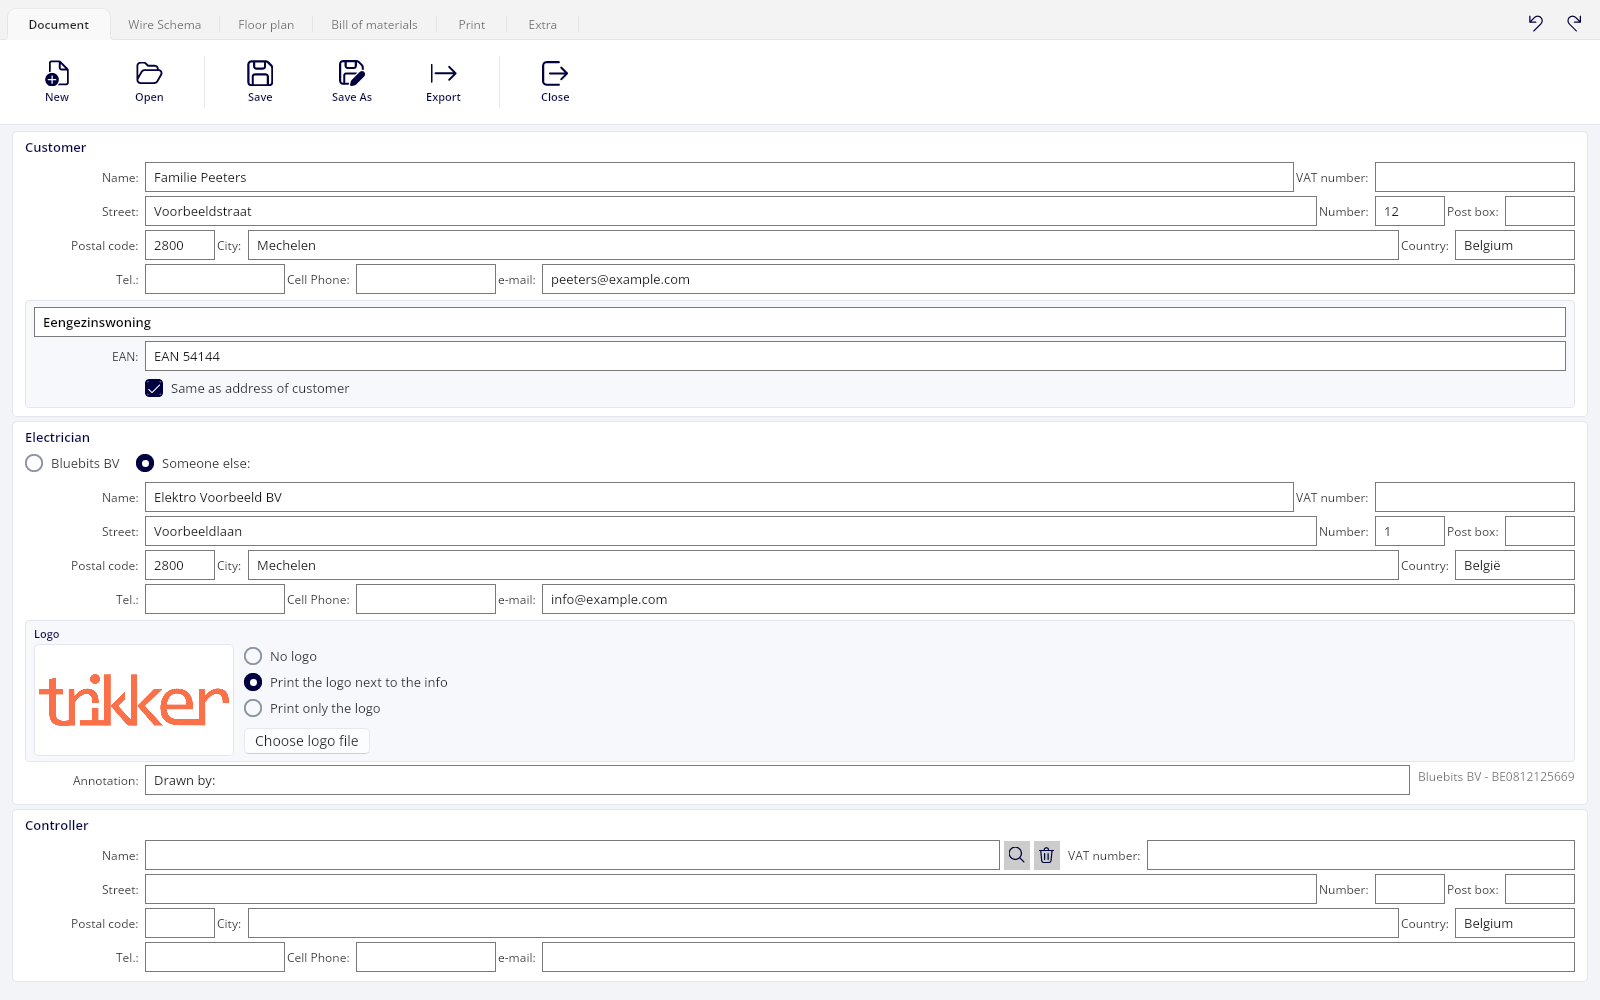1600x1000 pixels.
Task: Edit the customer City field Mechelen
Action: 823,245
